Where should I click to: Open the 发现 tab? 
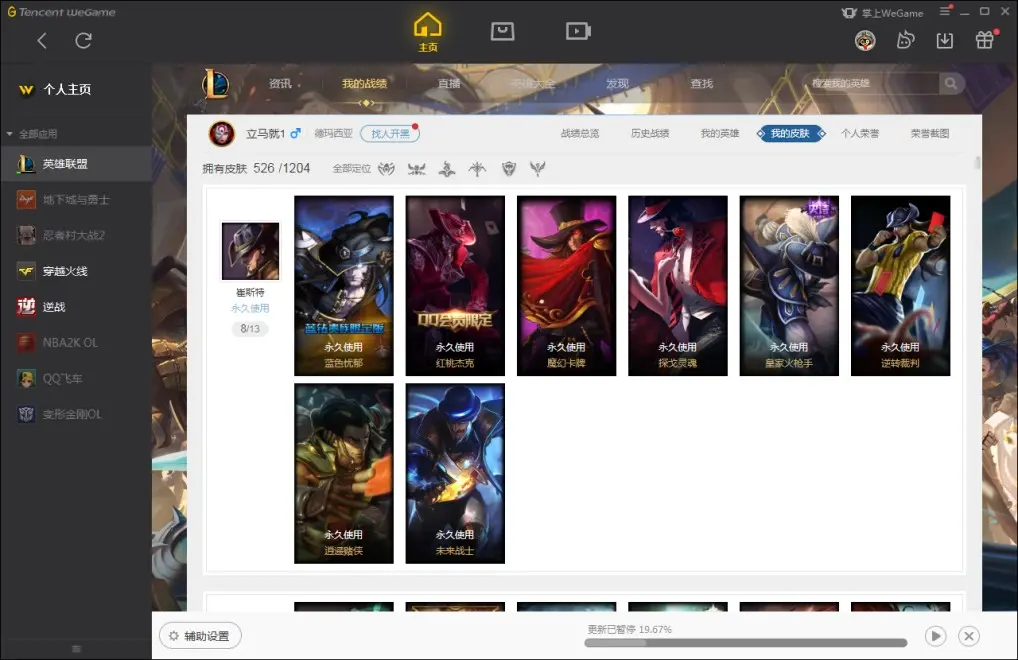[x=617, y=84]
